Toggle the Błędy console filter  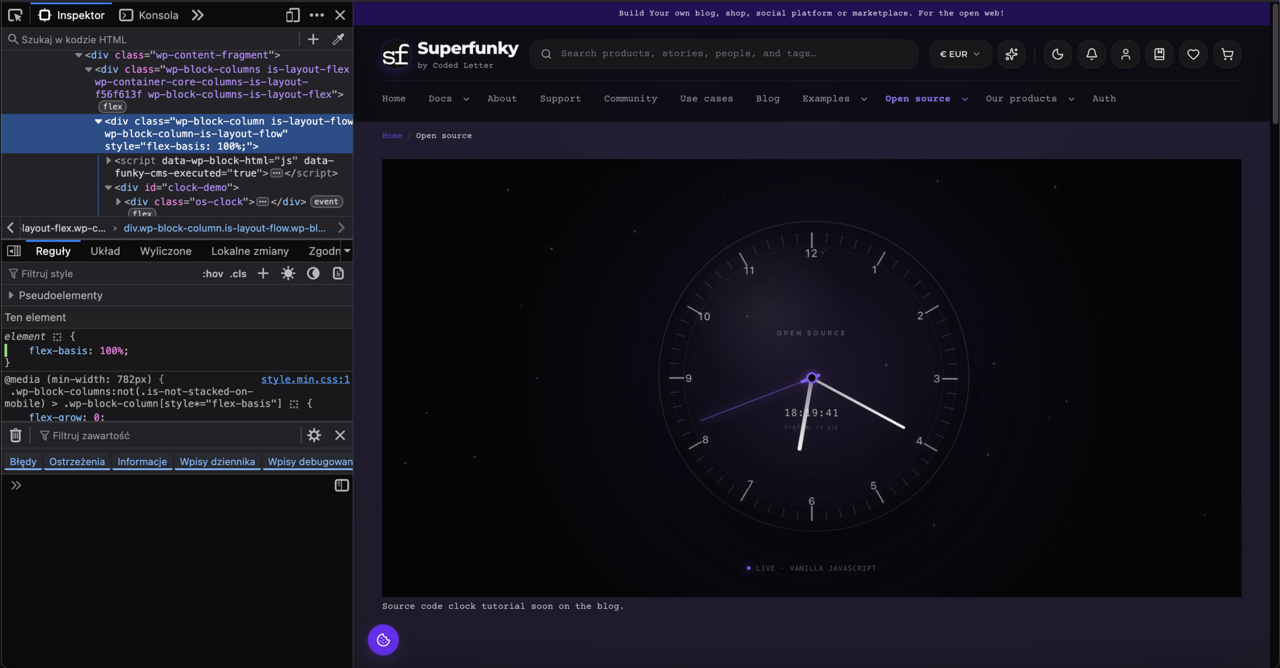[x=23, y=462]
